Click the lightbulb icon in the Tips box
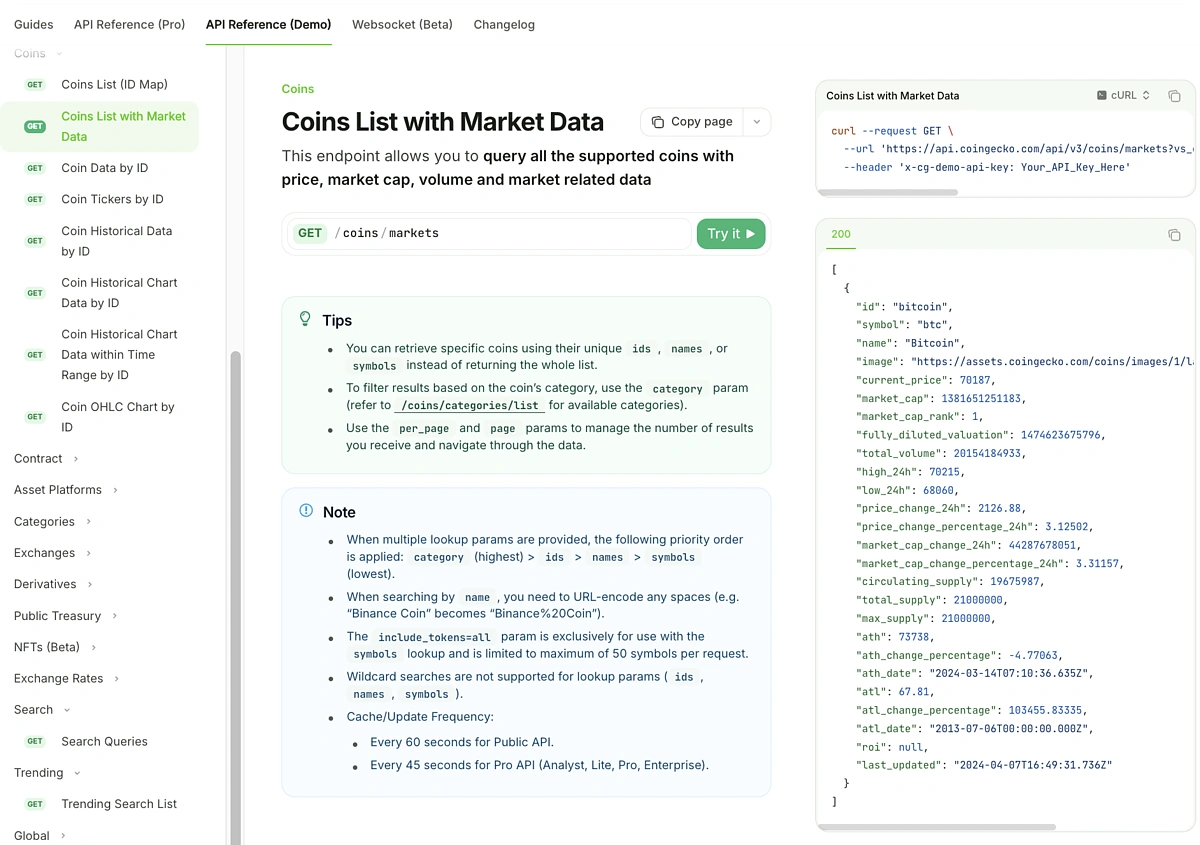 pos(305,317)
